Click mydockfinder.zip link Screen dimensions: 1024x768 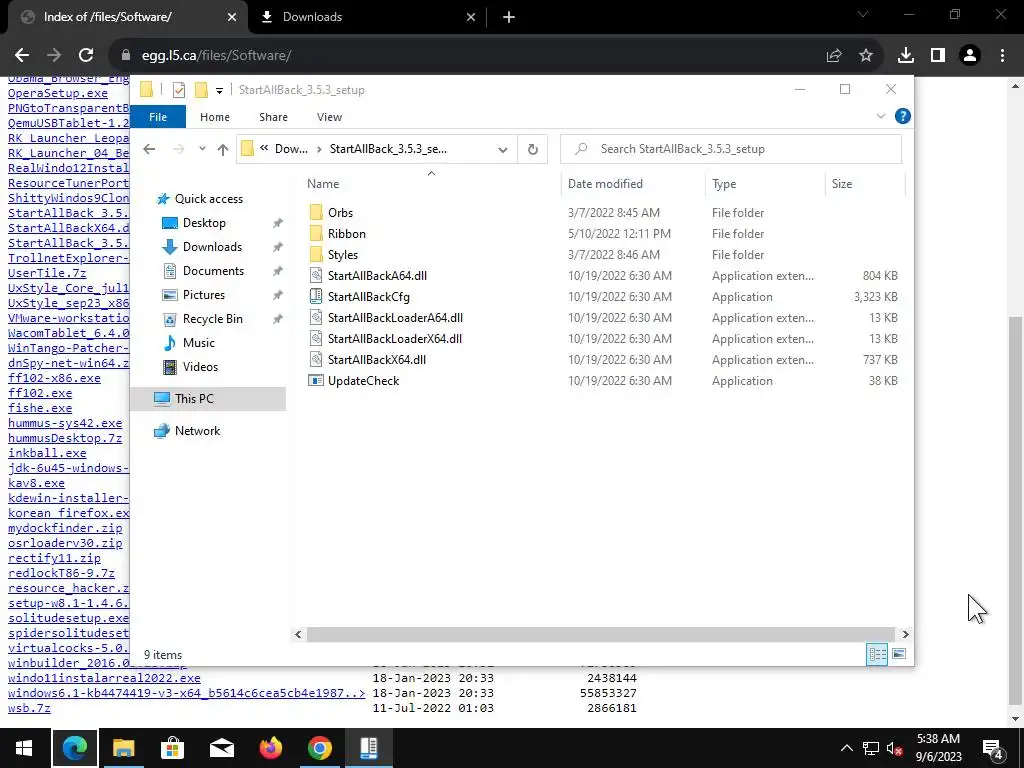pyautogui.click(x=65, y=528)
